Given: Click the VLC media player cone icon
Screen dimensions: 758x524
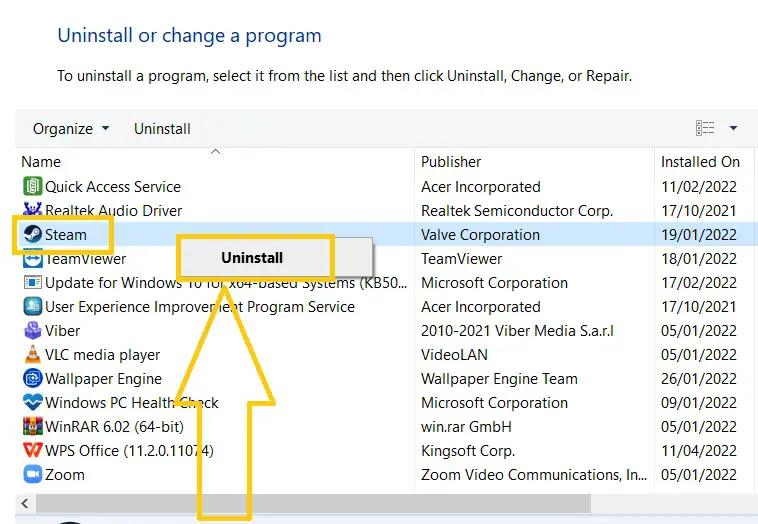Looking at the screenshot, I should coord(32,354).
